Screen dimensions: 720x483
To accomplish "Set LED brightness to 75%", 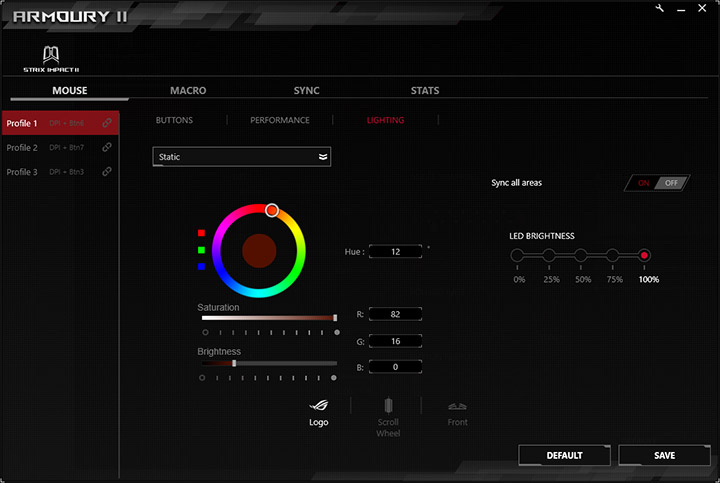I will tap(613, 255).
